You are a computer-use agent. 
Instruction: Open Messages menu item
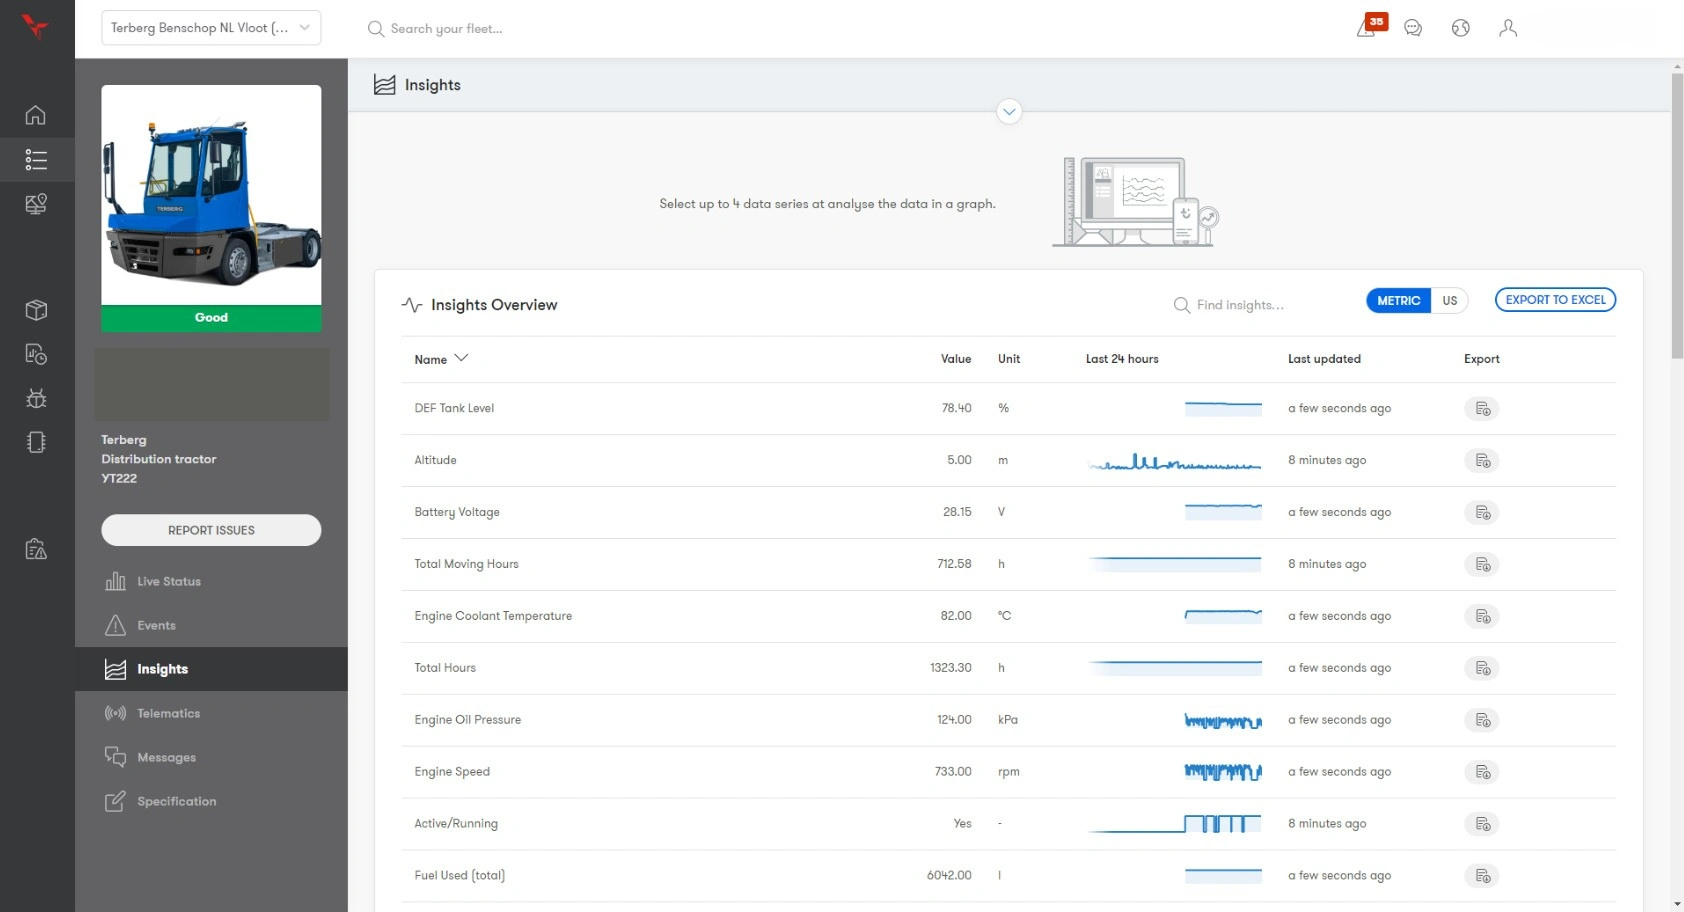211,757
